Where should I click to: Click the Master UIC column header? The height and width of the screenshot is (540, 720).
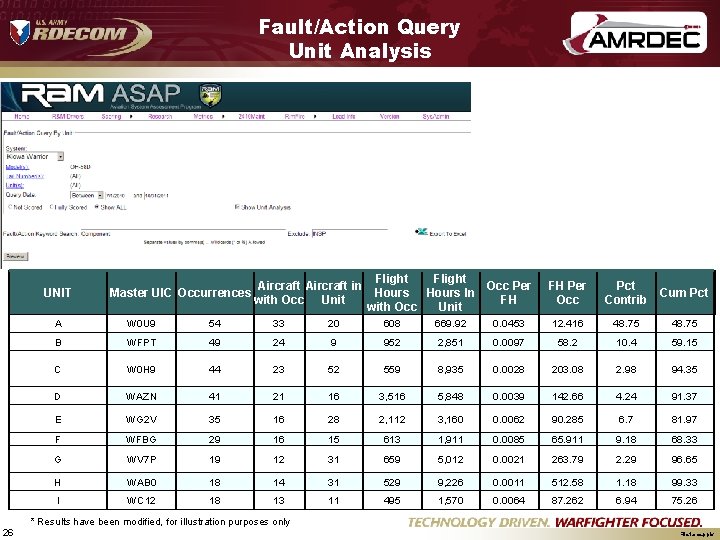tap(141, 292)
